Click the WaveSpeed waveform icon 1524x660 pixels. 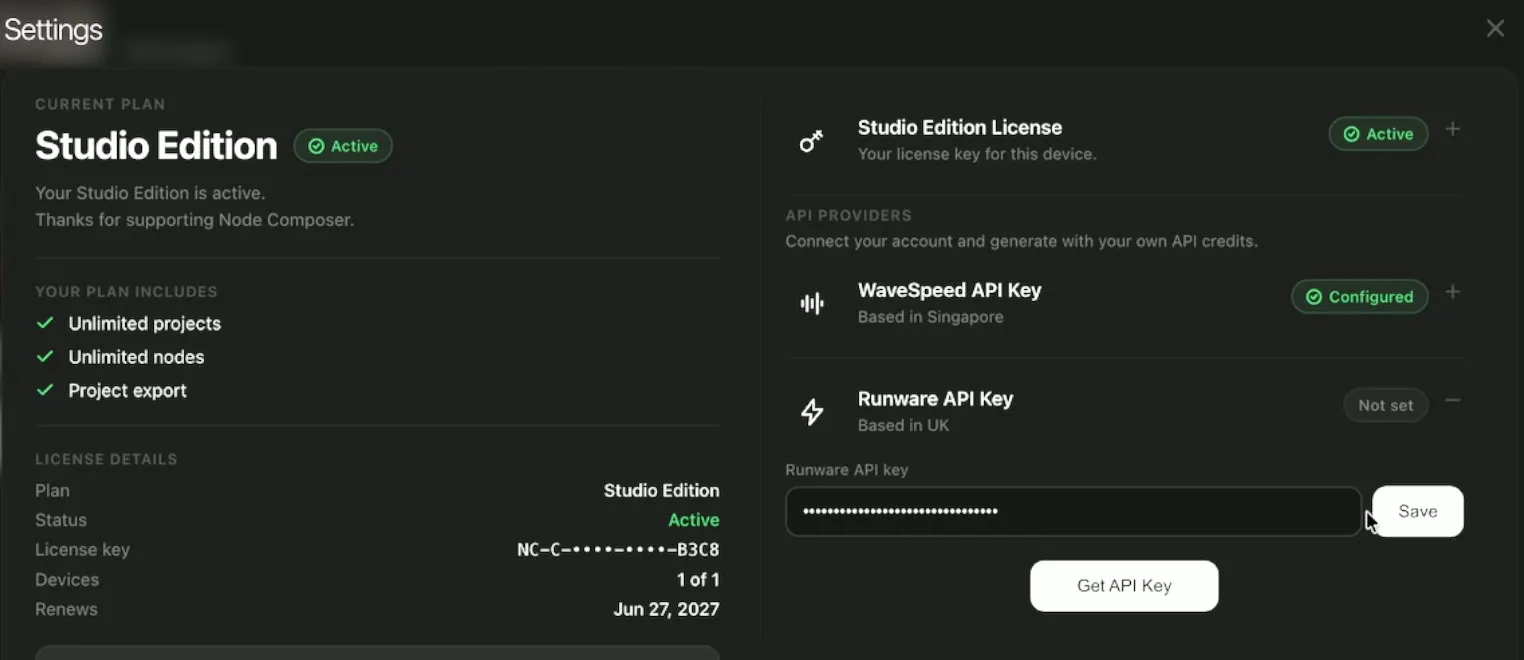[812, 304]
